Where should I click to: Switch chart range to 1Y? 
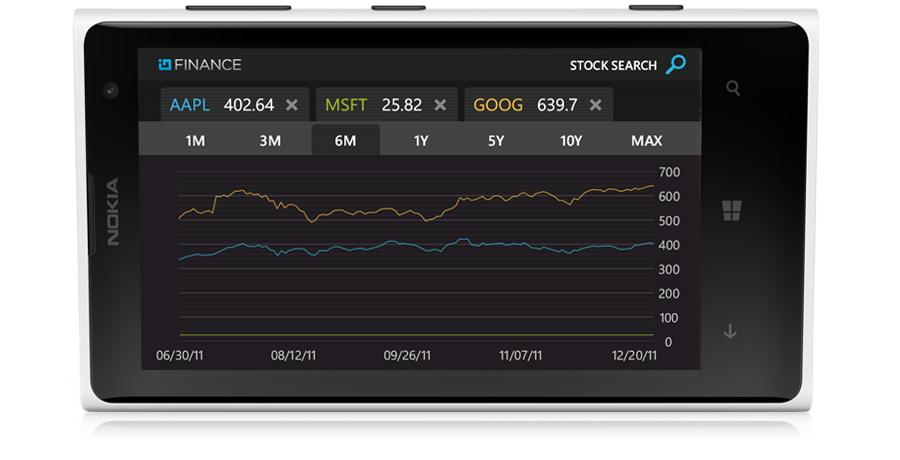click(421, 141)
